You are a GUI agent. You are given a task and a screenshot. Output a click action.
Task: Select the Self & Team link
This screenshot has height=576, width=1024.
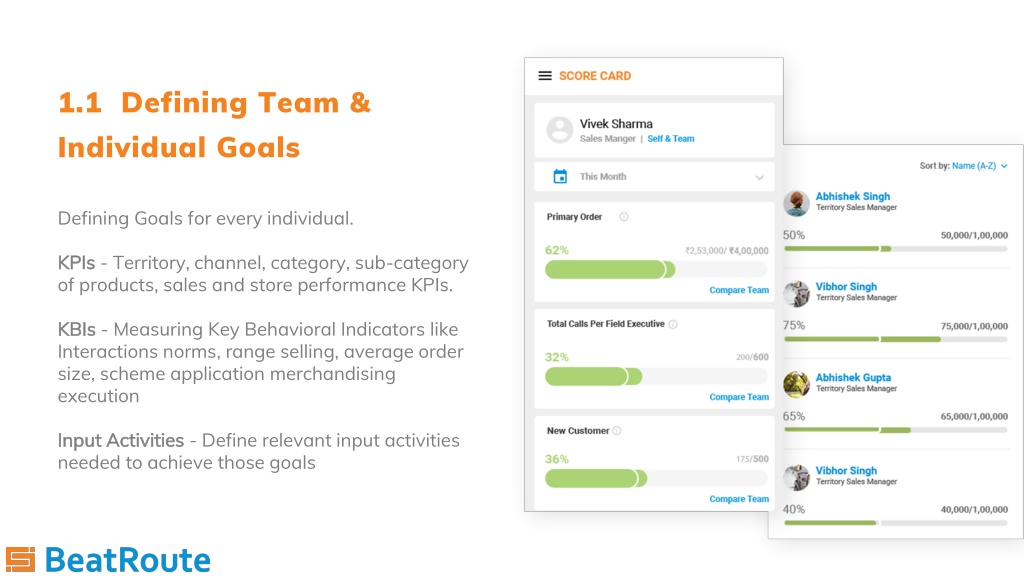(671, 138)
